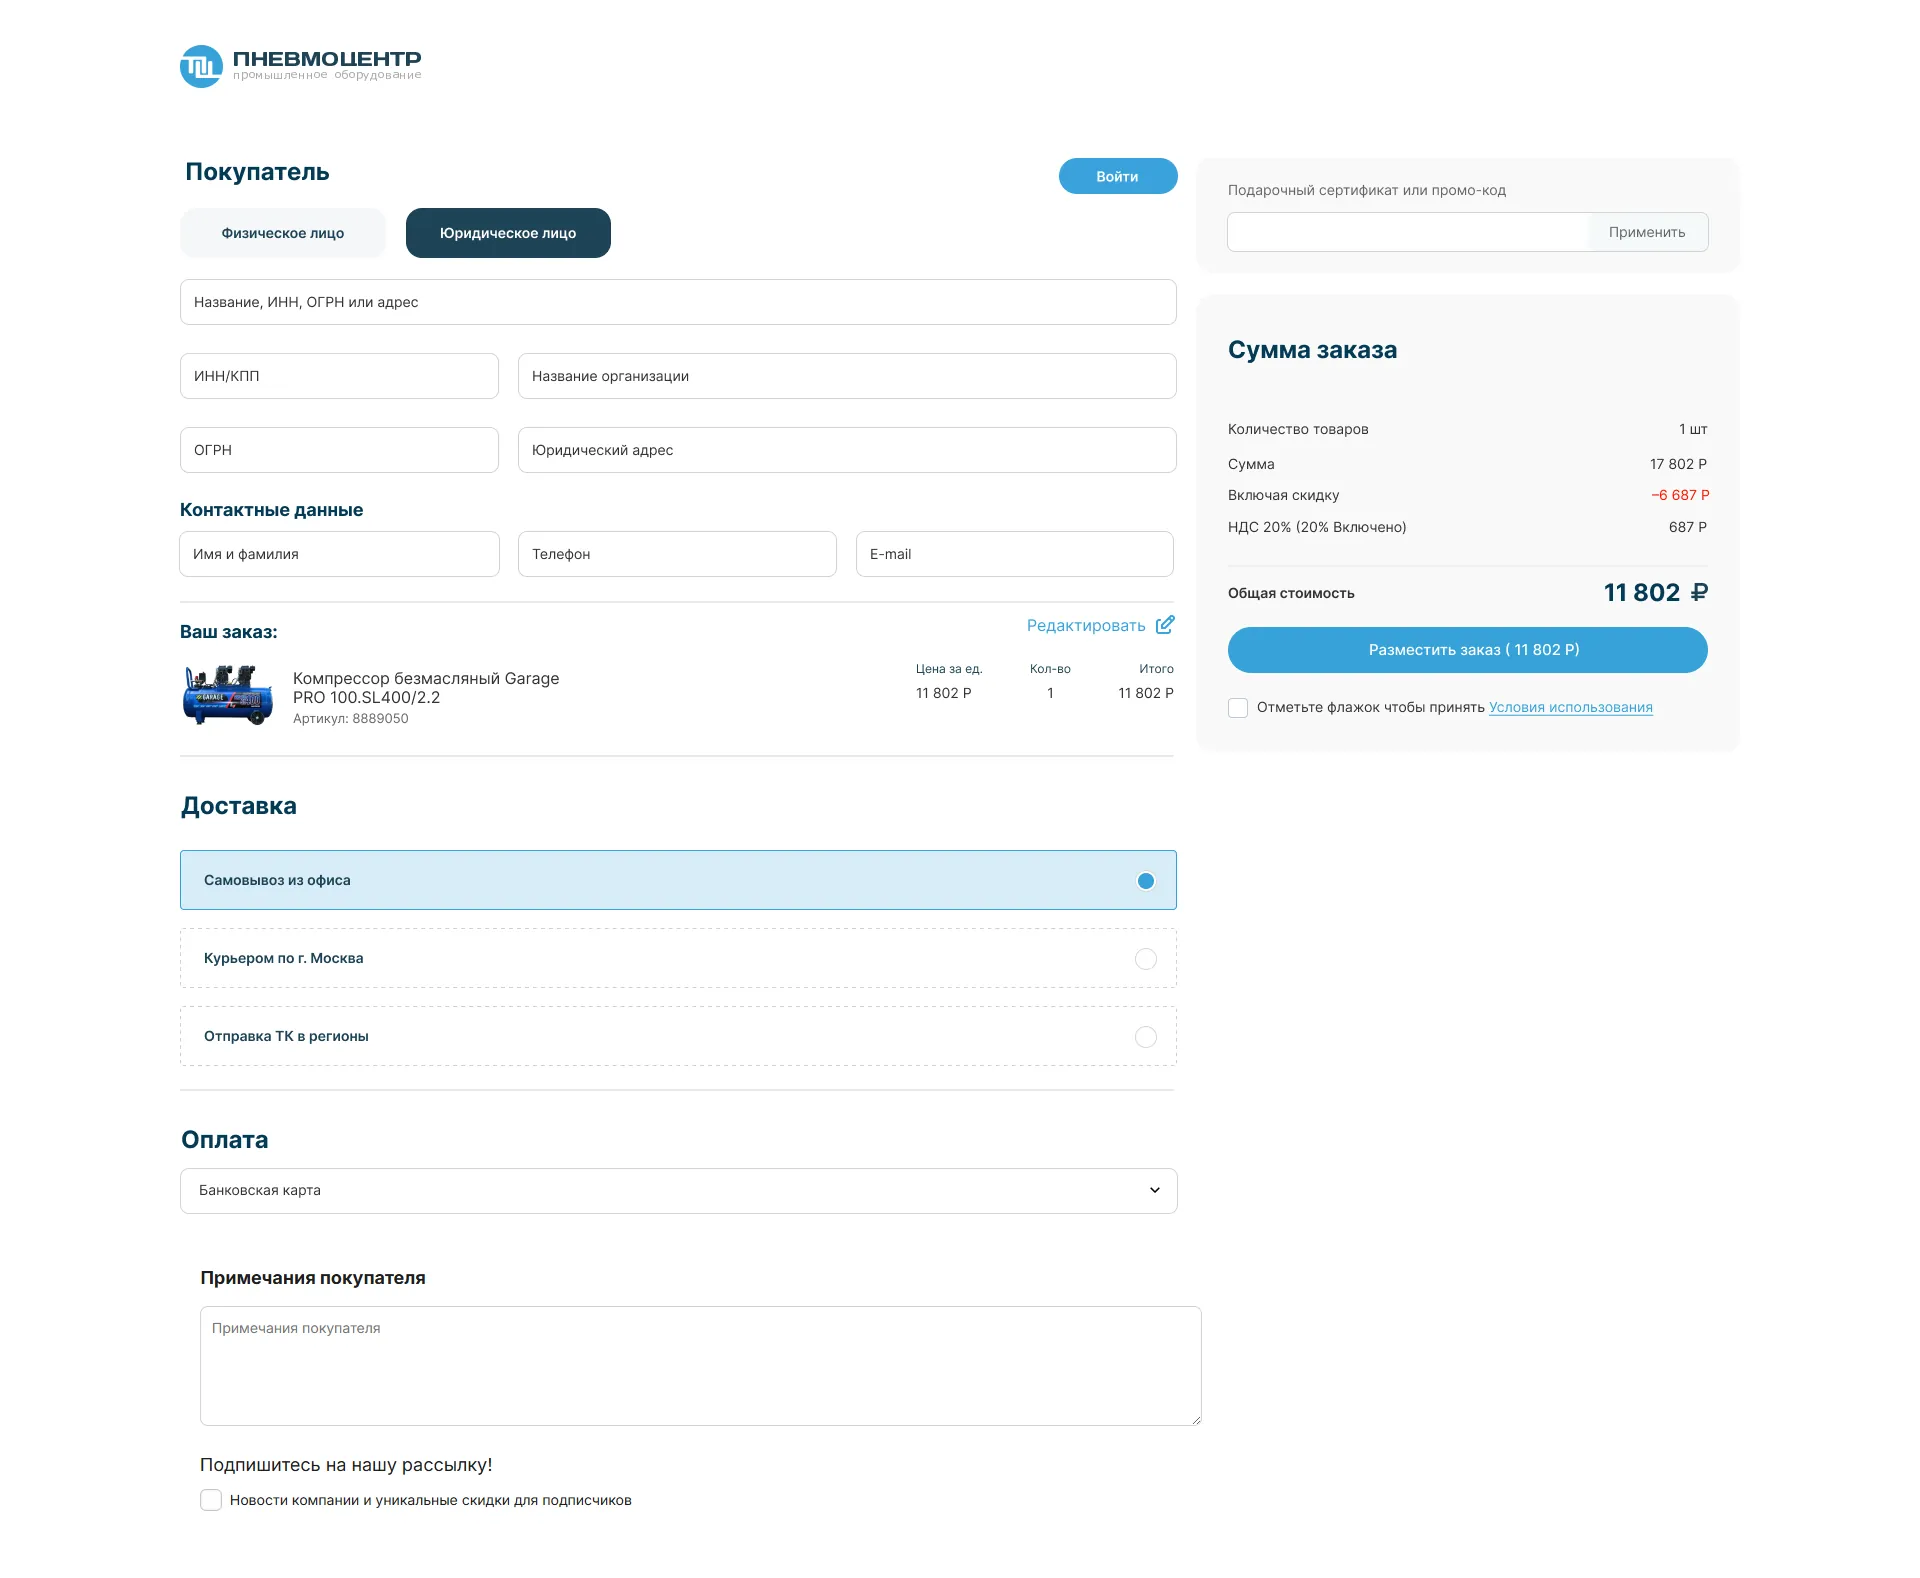This screenshot has width=1920, height=1578.
Task: Click the Редактировать order link
Action: (1086, 625)
